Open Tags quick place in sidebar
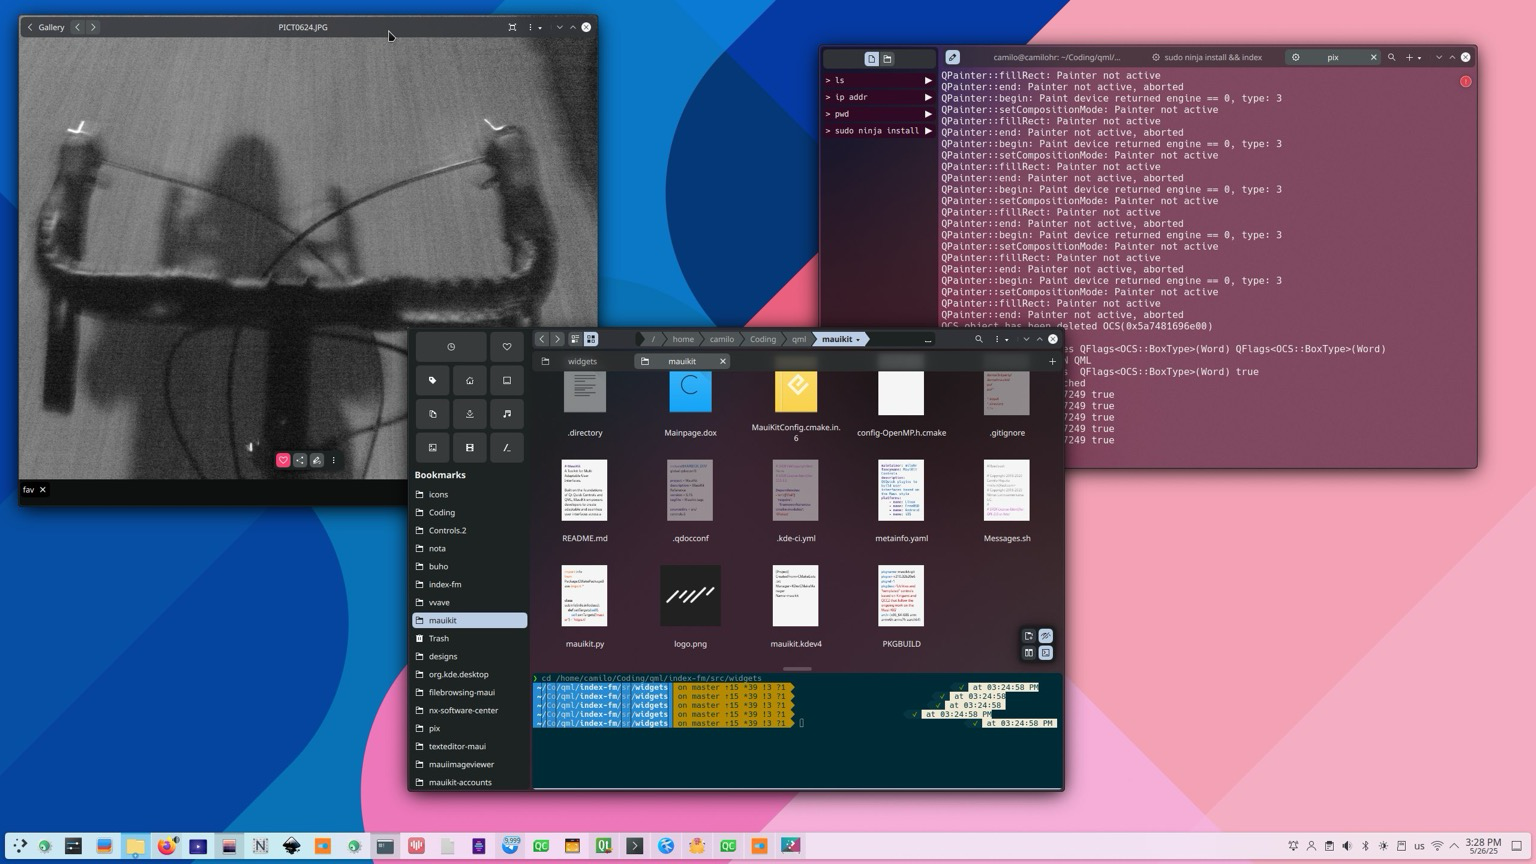 point(433,381)
